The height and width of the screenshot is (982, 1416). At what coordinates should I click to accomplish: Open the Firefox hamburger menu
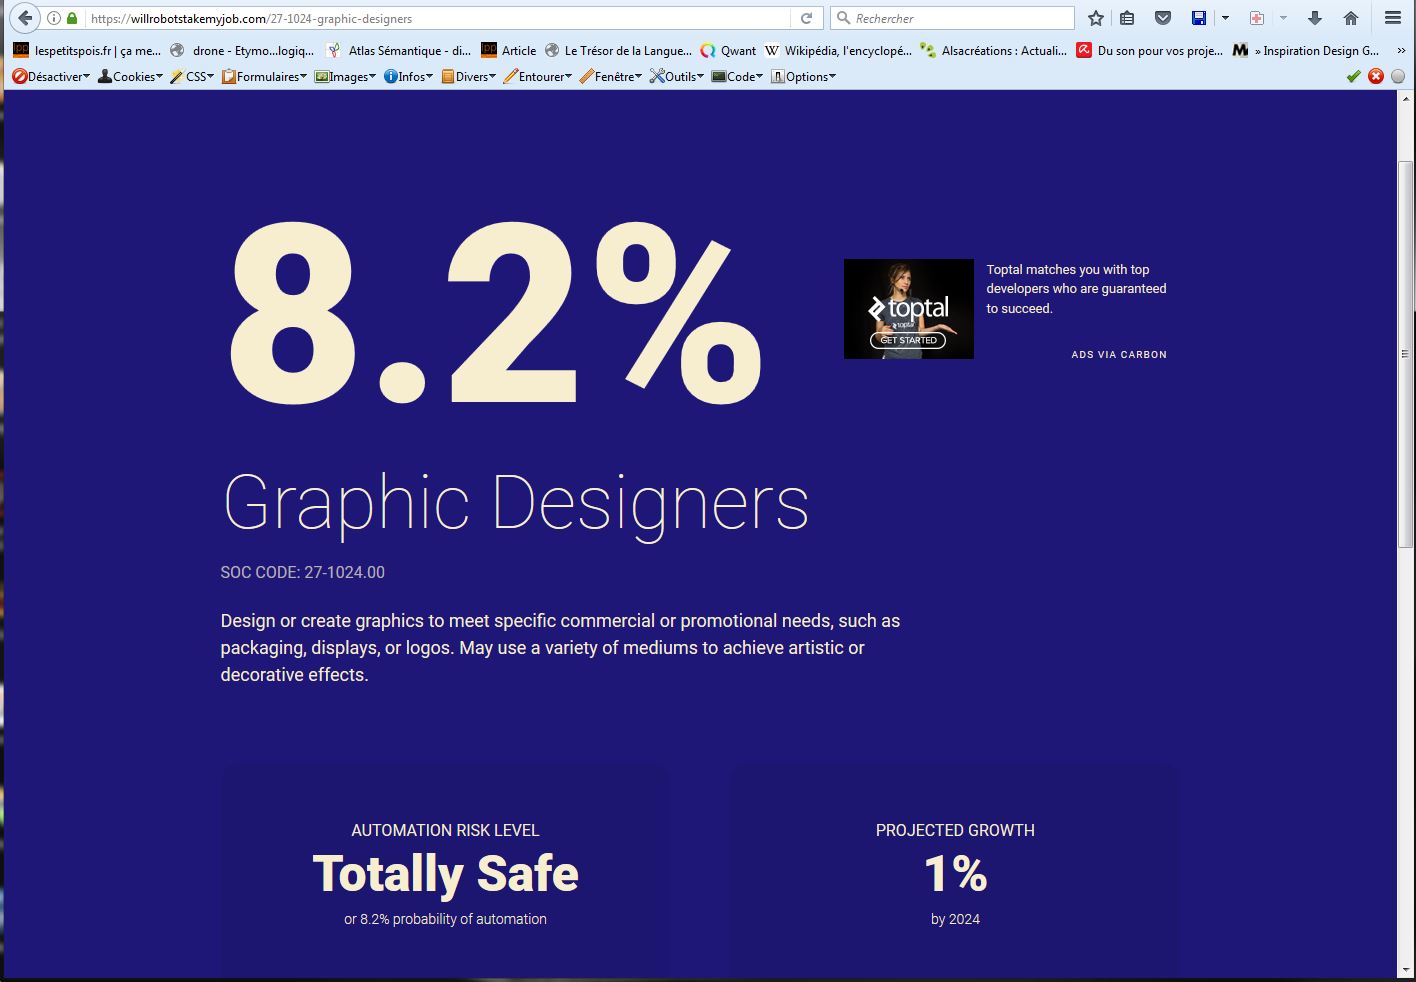[1392, 18]
